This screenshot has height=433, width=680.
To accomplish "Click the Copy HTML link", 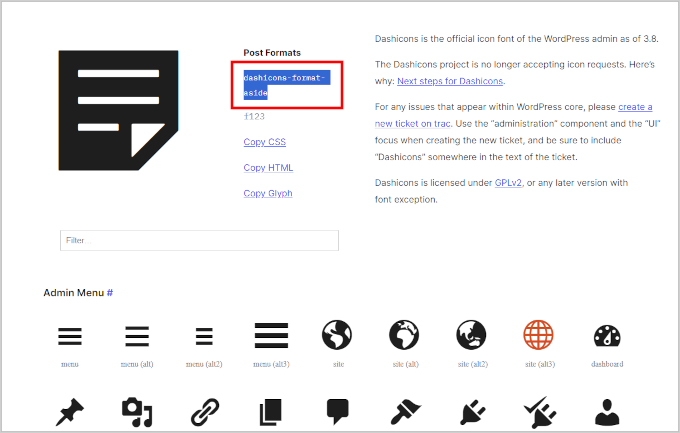I will pyautogui.click(x=268, y=167).
